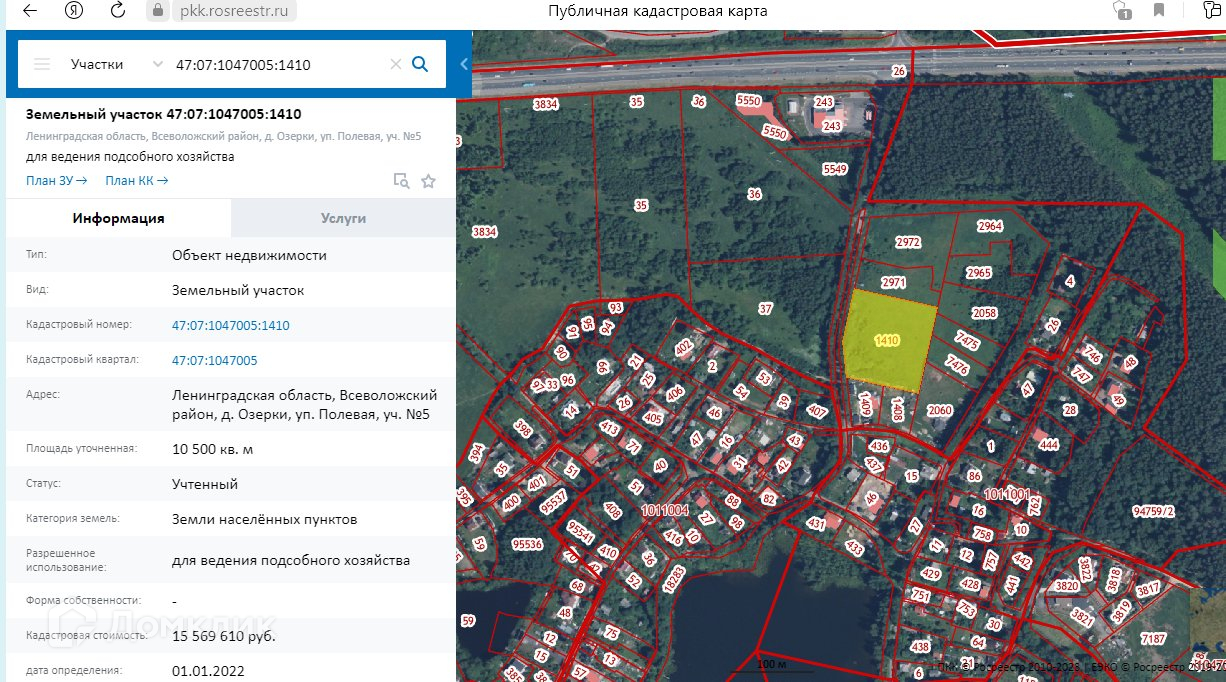Open cadastral quarter link 47:07:1047005
1226x682 pixels.
pos(214,360)
